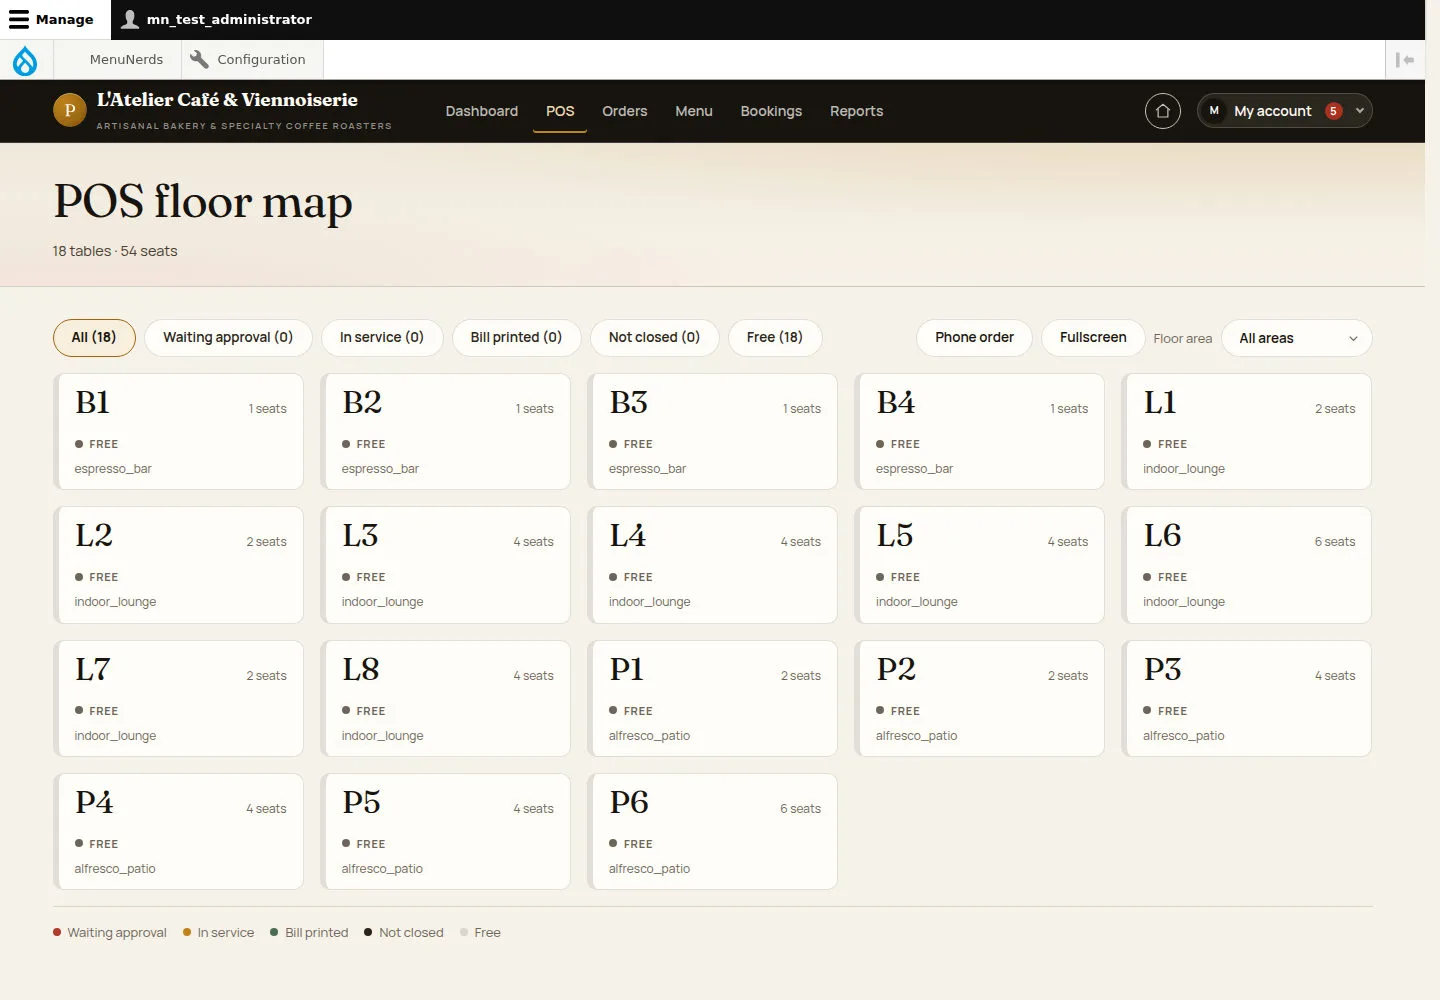This screenshot has width=1440, height=1000.
Task: Click the gold P café logo
Action: (x=69, y=110)
